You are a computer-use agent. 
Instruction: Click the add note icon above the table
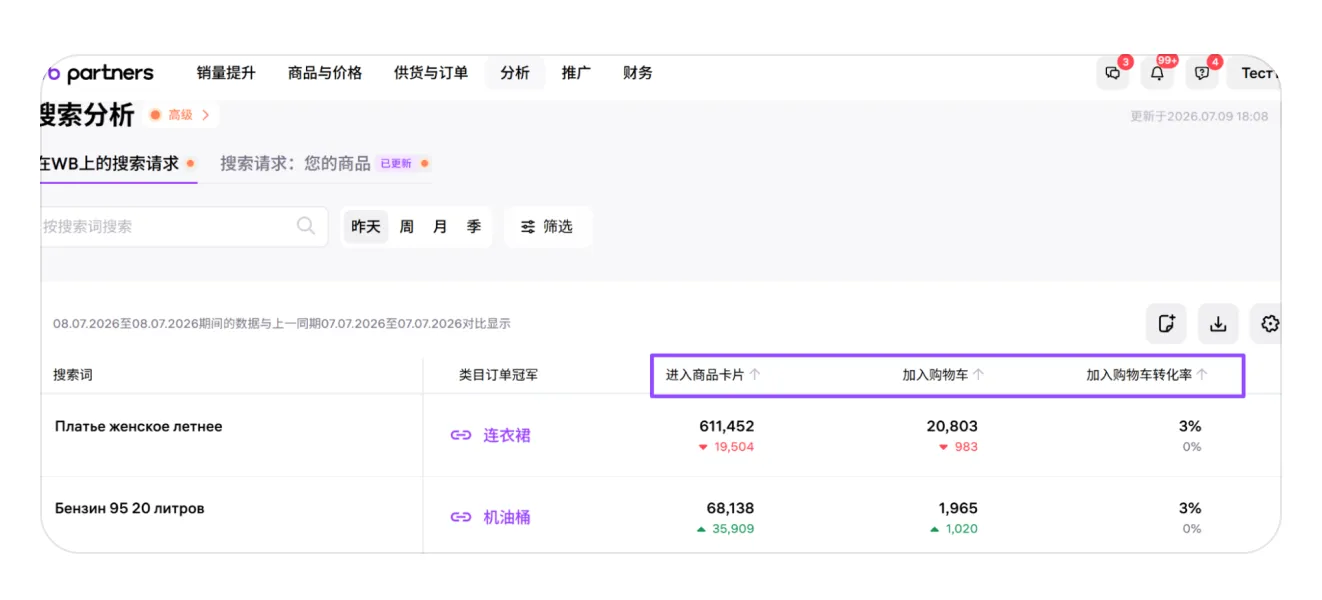(x=1166, y=323)
